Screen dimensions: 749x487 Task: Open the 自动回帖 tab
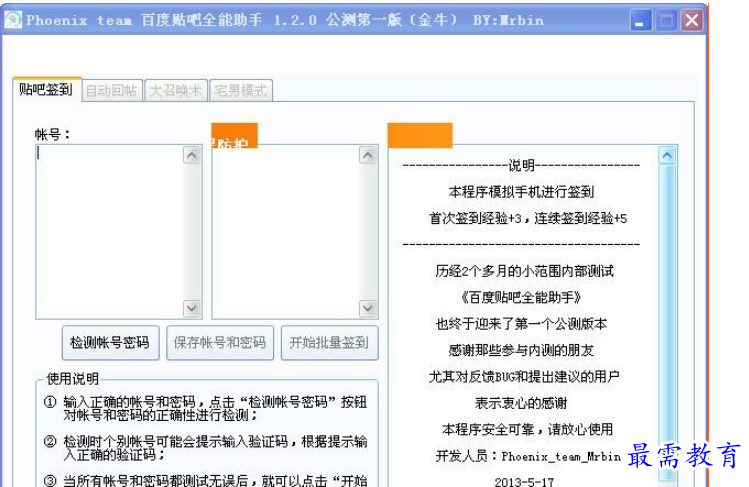pos(112,90)
